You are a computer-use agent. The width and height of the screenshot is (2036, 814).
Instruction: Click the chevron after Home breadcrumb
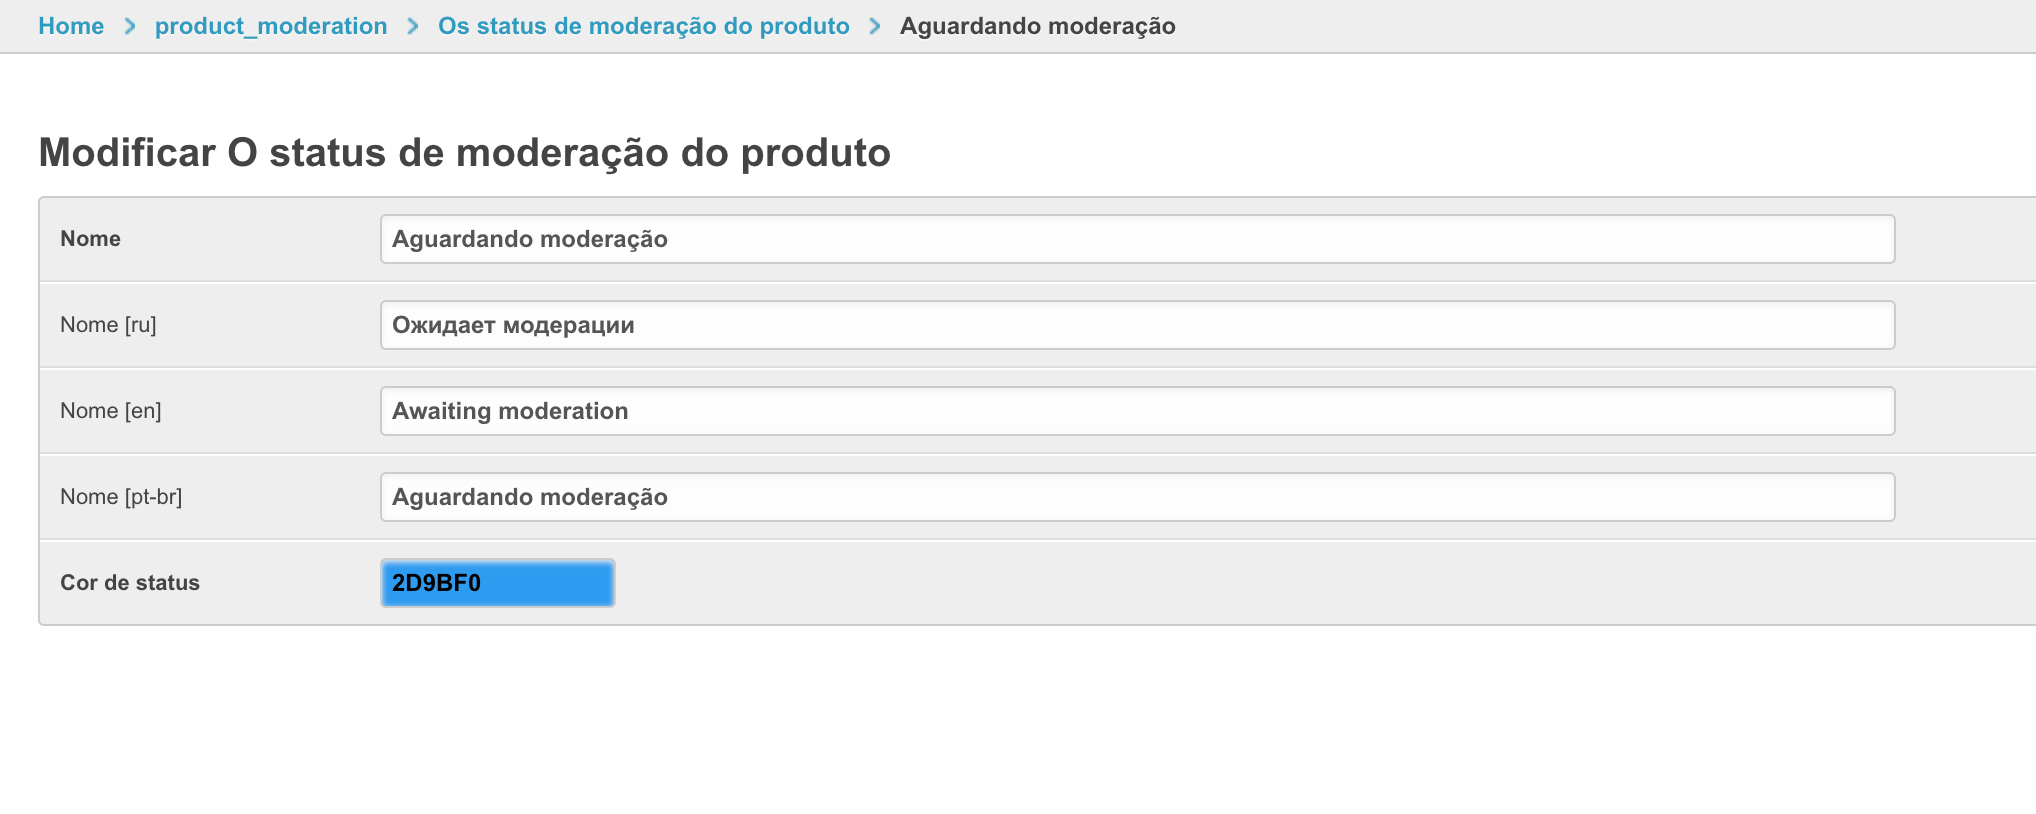[x=130, y=26]
